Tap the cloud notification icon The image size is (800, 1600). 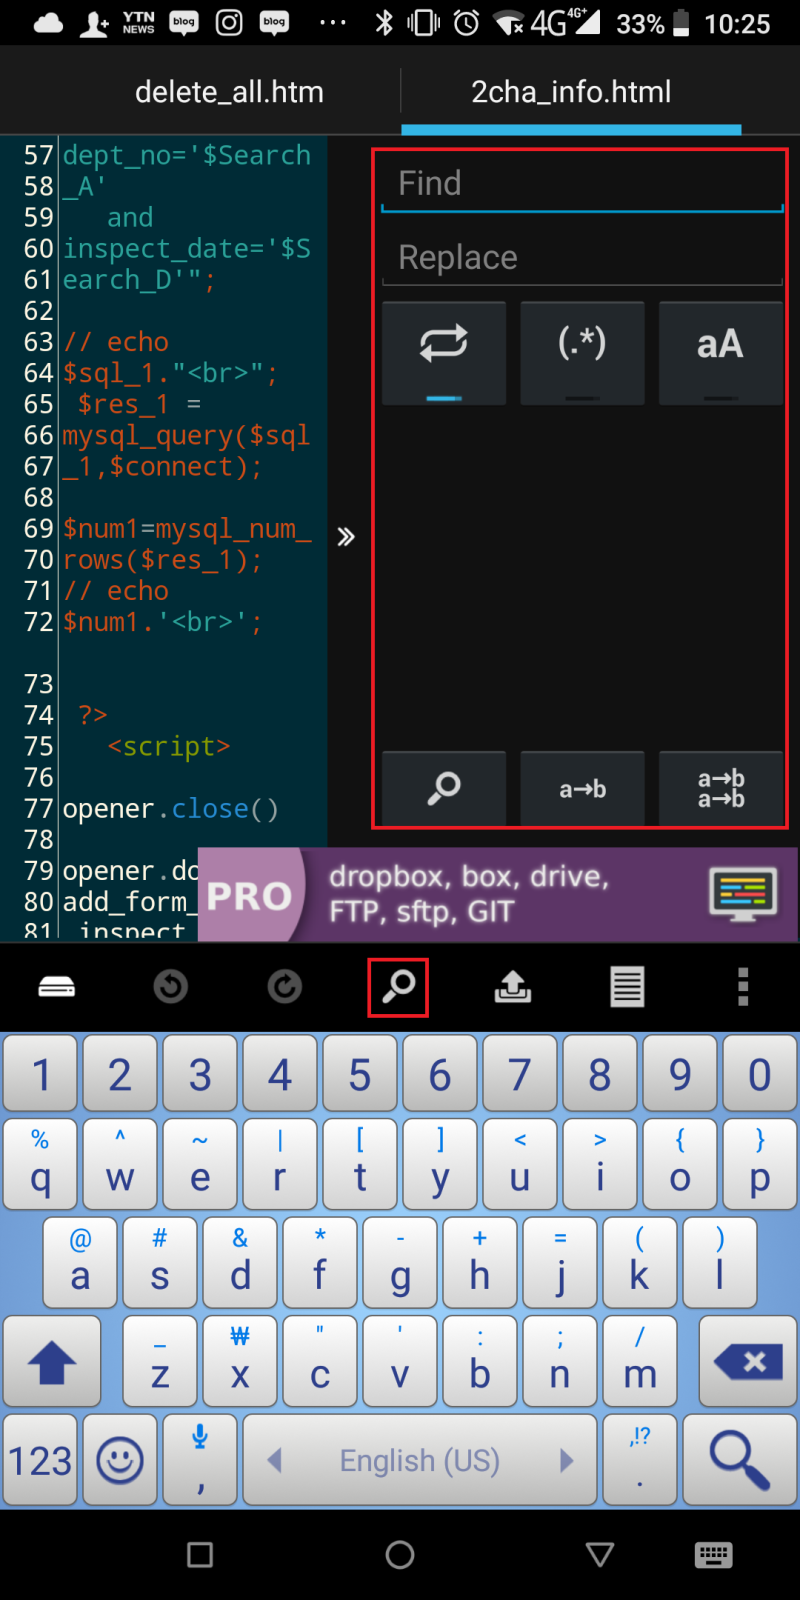coord(48,23)
